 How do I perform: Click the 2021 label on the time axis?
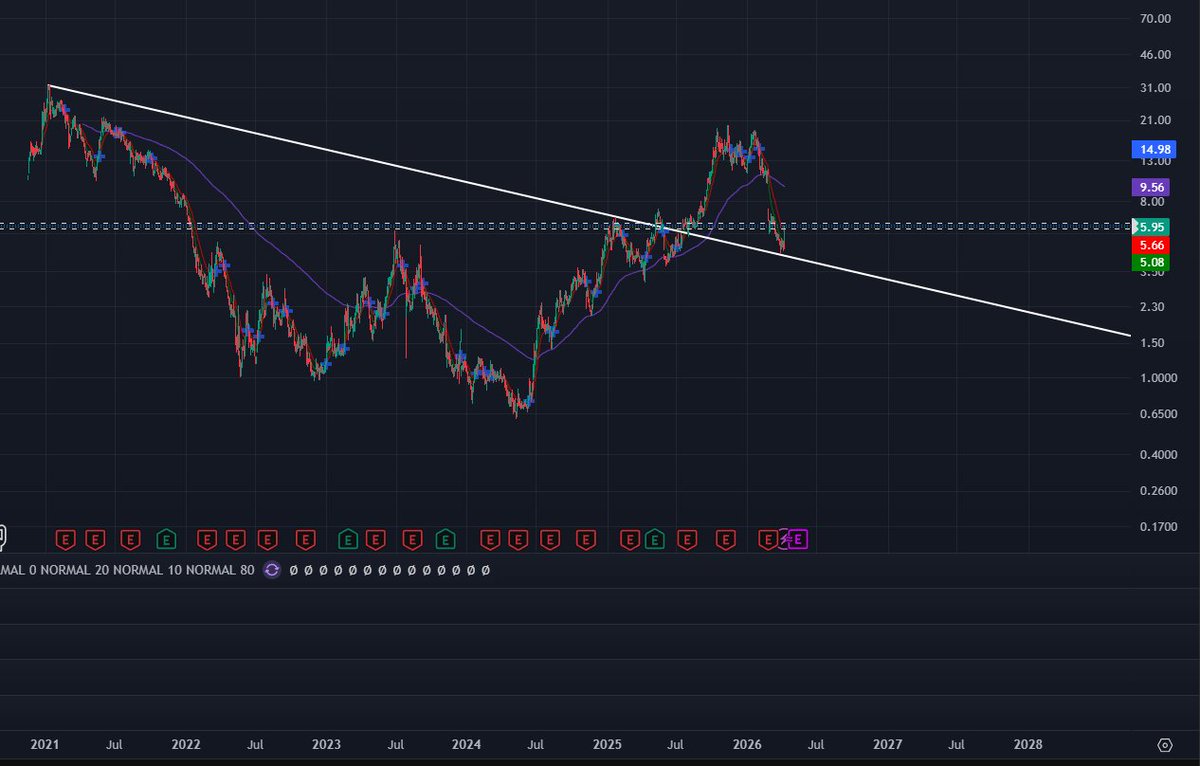pos(45,745)
